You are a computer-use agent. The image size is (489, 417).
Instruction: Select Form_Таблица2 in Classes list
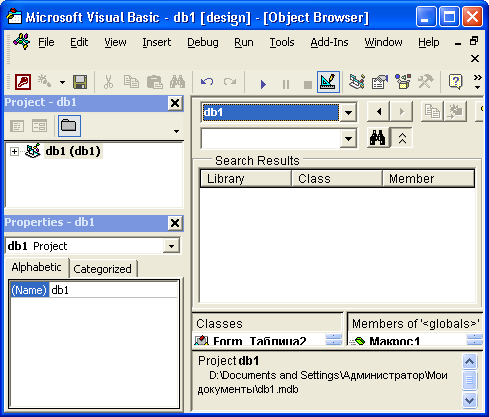(x=259, y=341)
